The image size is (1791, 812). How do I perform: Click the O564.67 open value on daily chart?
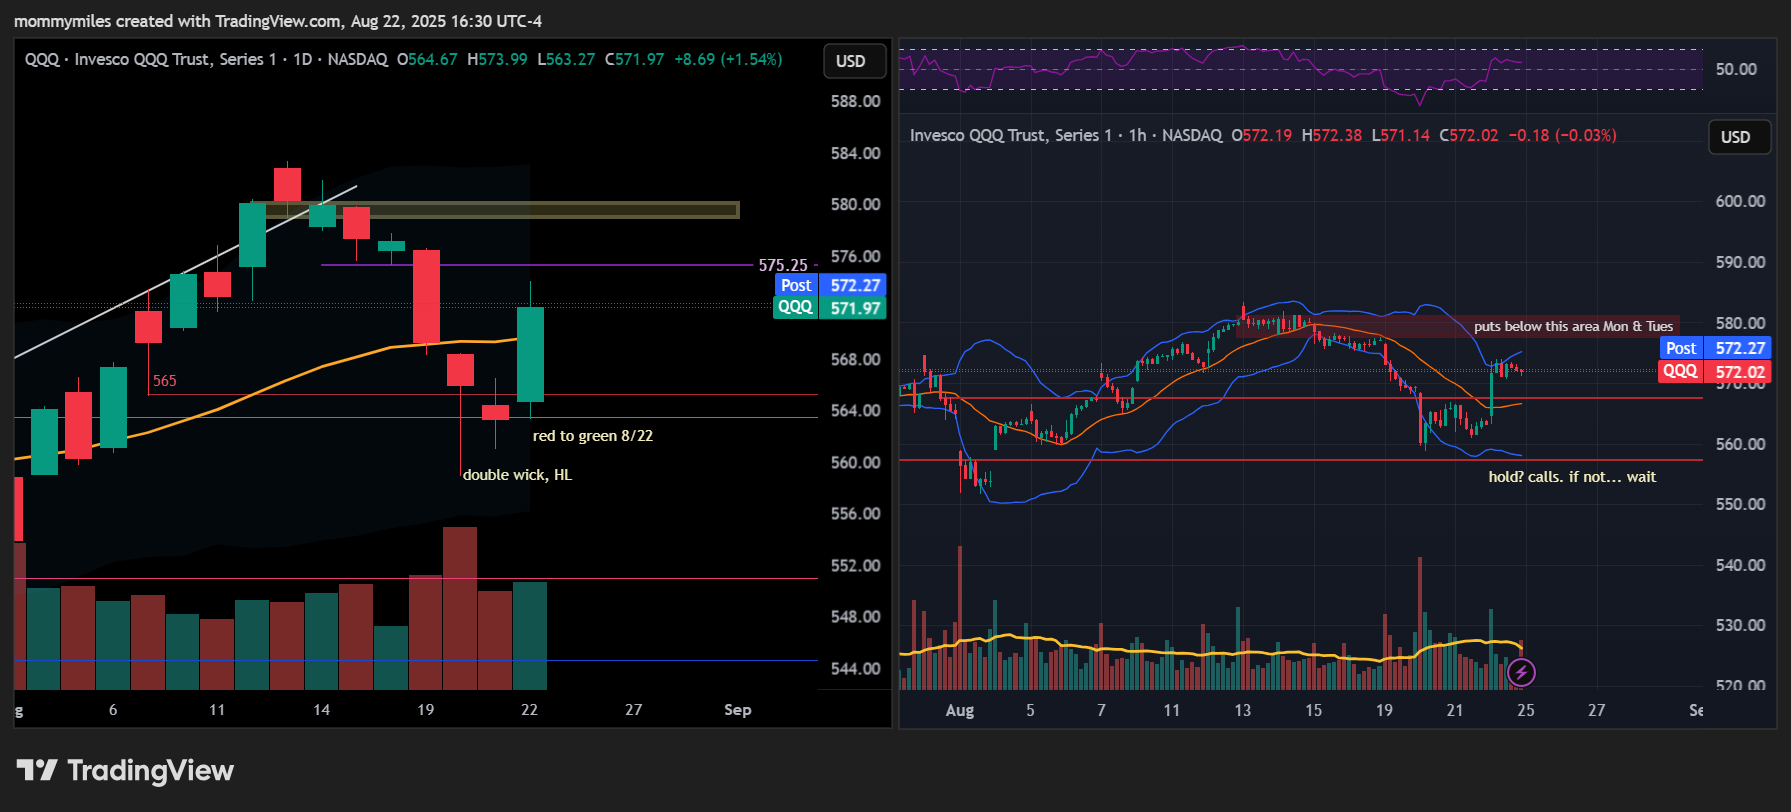click(x=427, y=59)
